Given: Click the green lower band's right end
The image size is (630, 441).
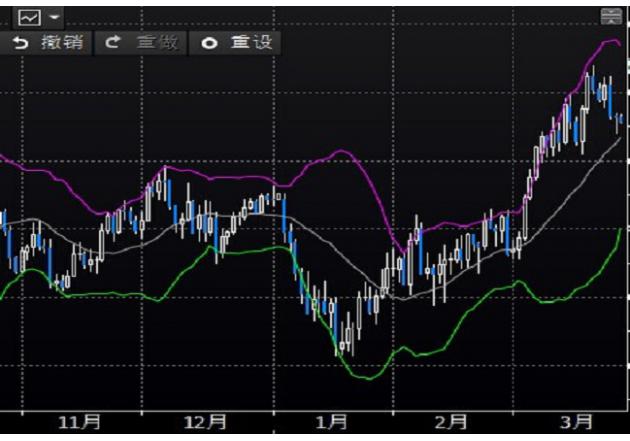Looking at the screenshot, I should 620,229.
